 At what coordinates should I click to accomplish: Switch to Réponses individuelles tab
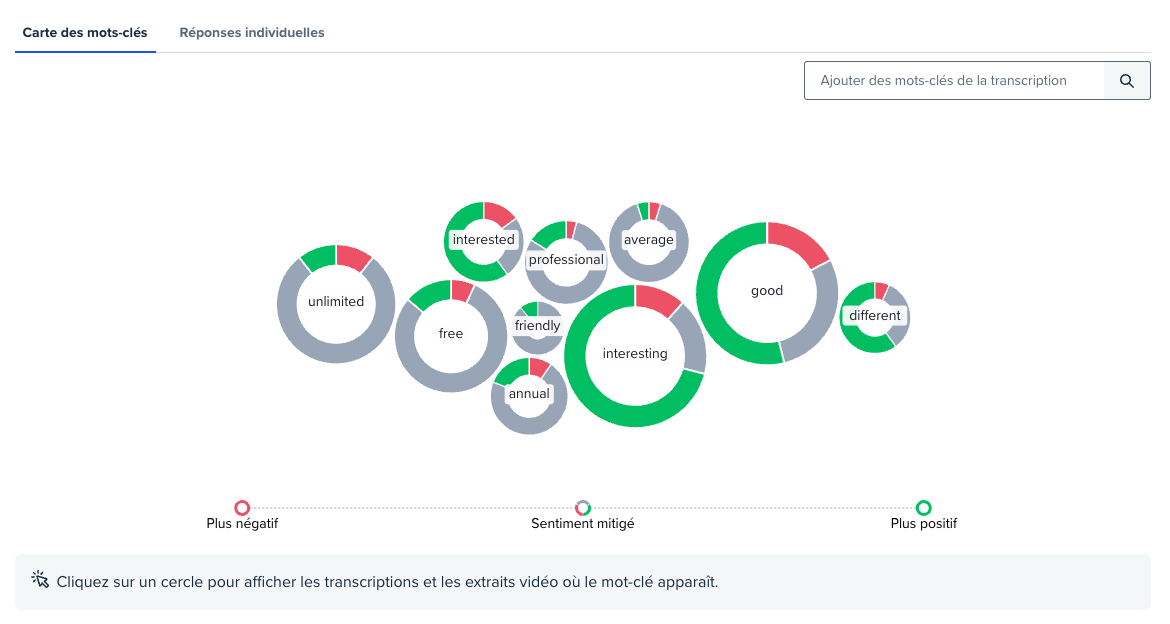[252, 33]
